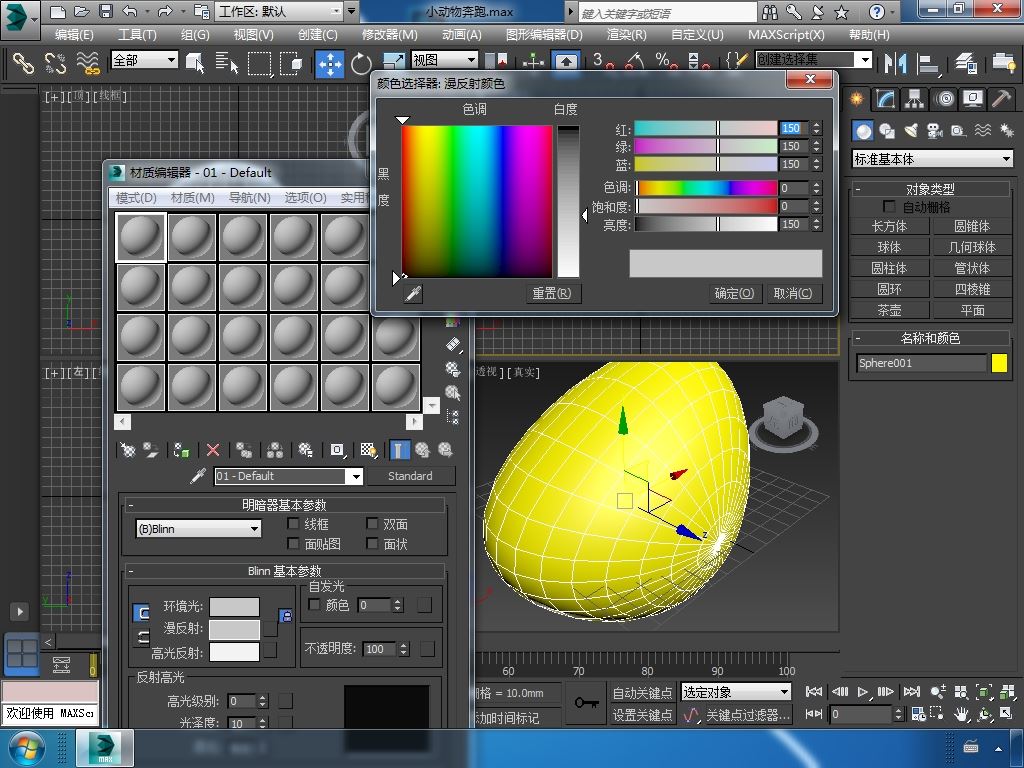Create a 长方体 box primitive
1024x768 pixels.
889,227
